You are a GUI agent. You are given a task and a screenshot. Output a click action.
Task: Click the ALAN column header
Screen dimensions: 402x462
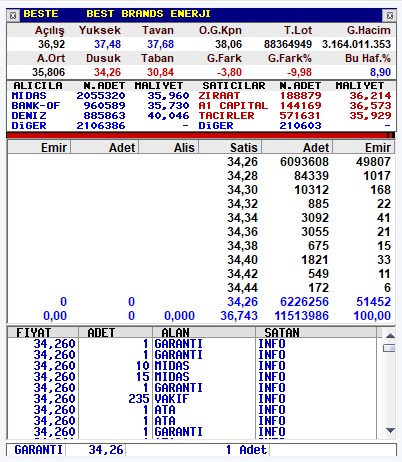(204, 333)
